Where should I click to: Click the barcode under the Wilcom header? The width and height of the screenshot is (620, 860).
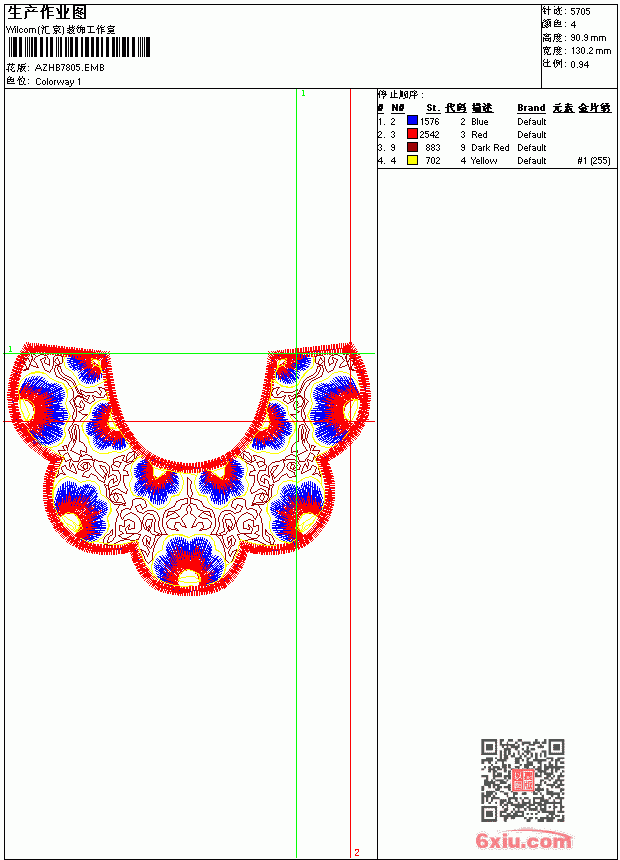[x=78, y=47]
